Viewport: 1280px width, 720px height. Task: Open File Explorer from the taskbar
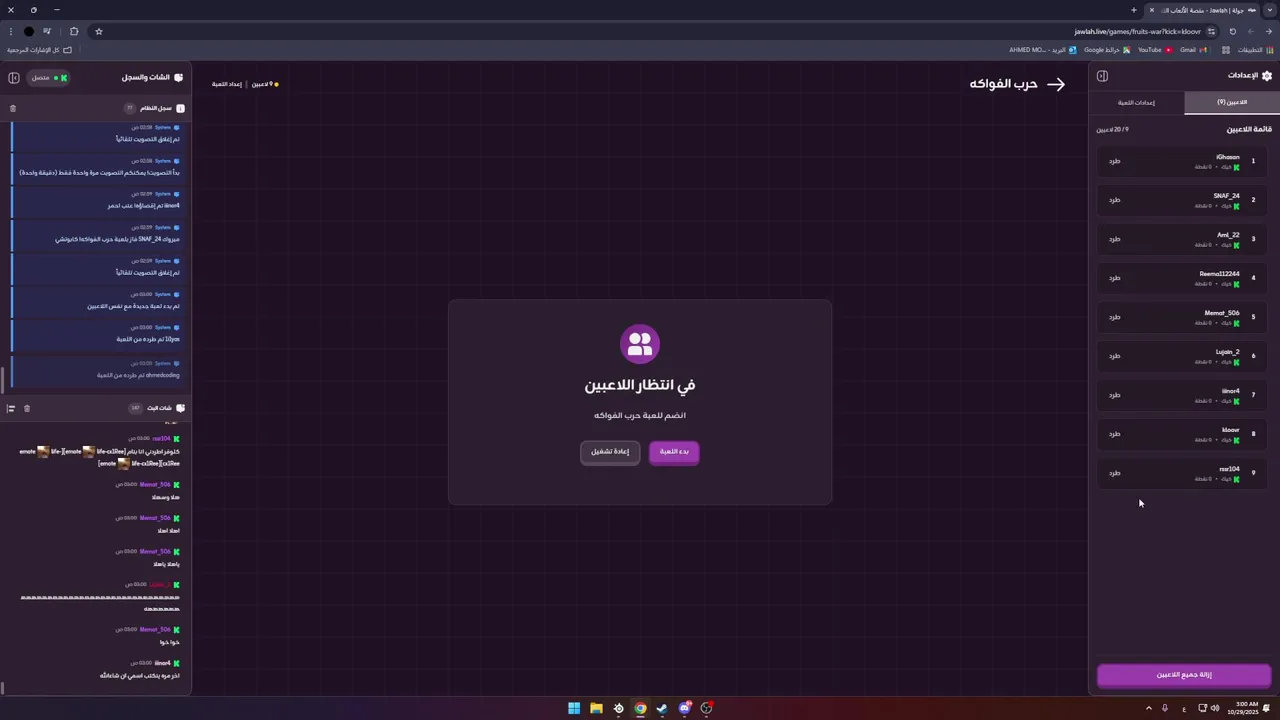[596, 708]
